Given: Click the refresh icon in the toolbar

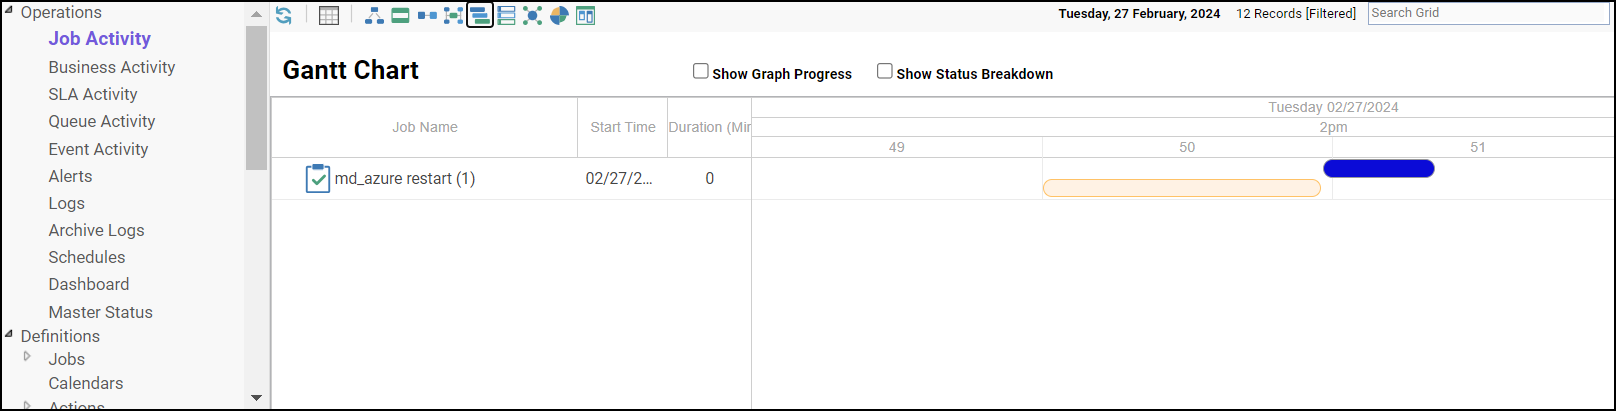Looking at the screenshot, I should click(x=284, y=15).
